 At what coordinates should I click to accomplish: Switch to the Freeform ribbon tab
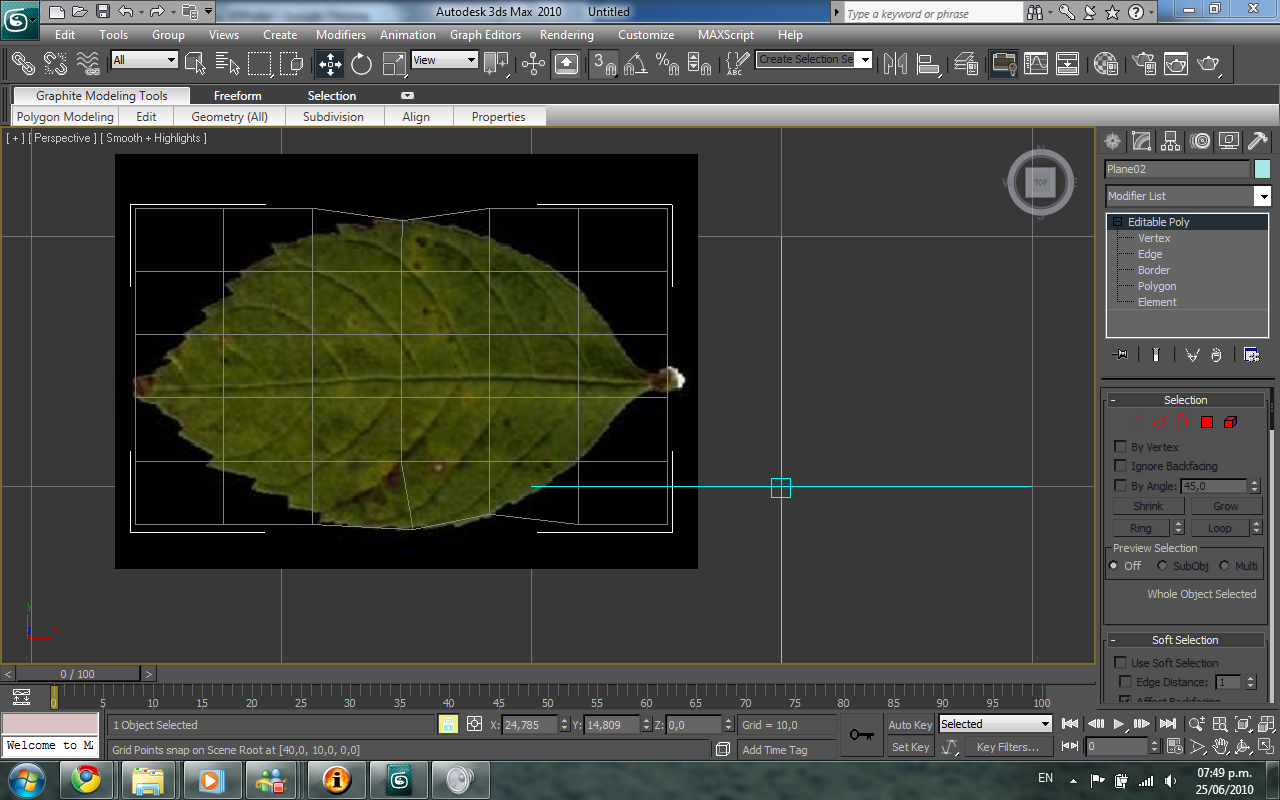pyautogui.click(x=237, y=96)
